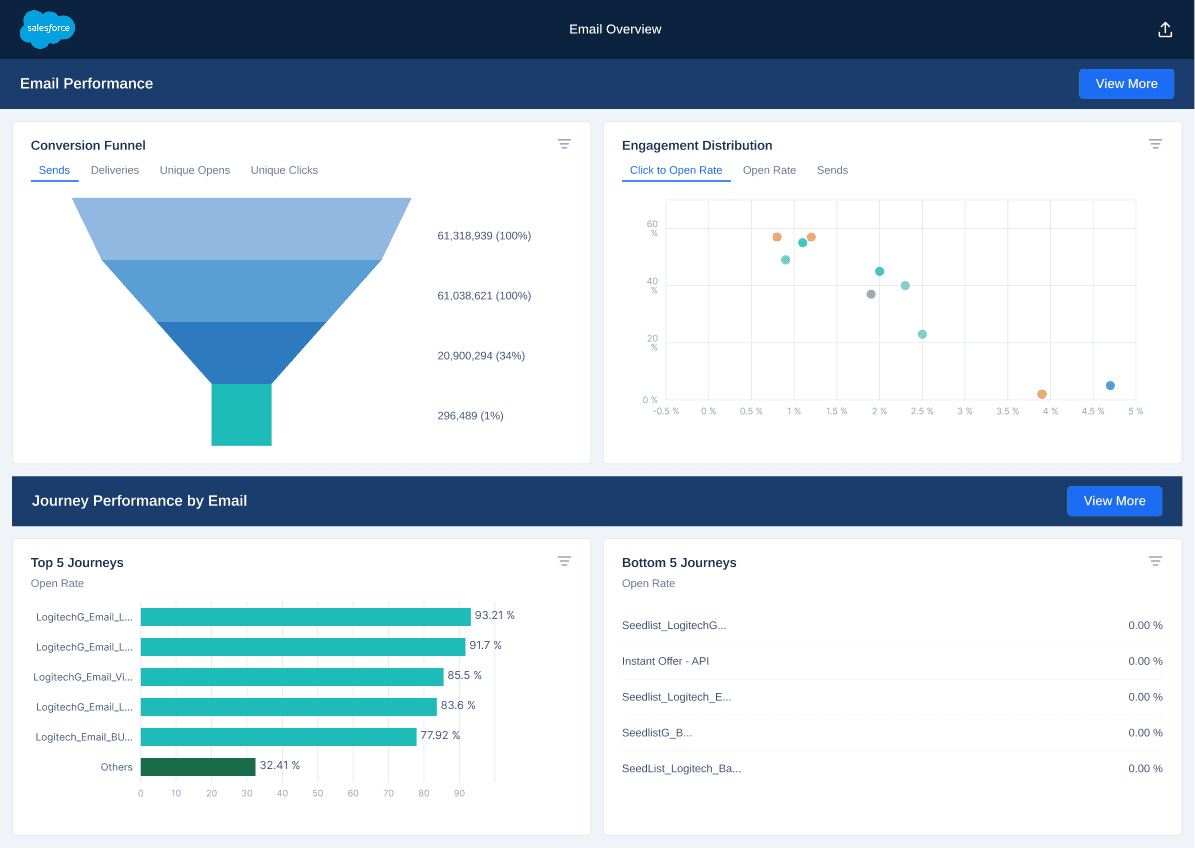Click the Salesforce cloud logo
This screenshot has height=848, width=1195.
[47, 29]
